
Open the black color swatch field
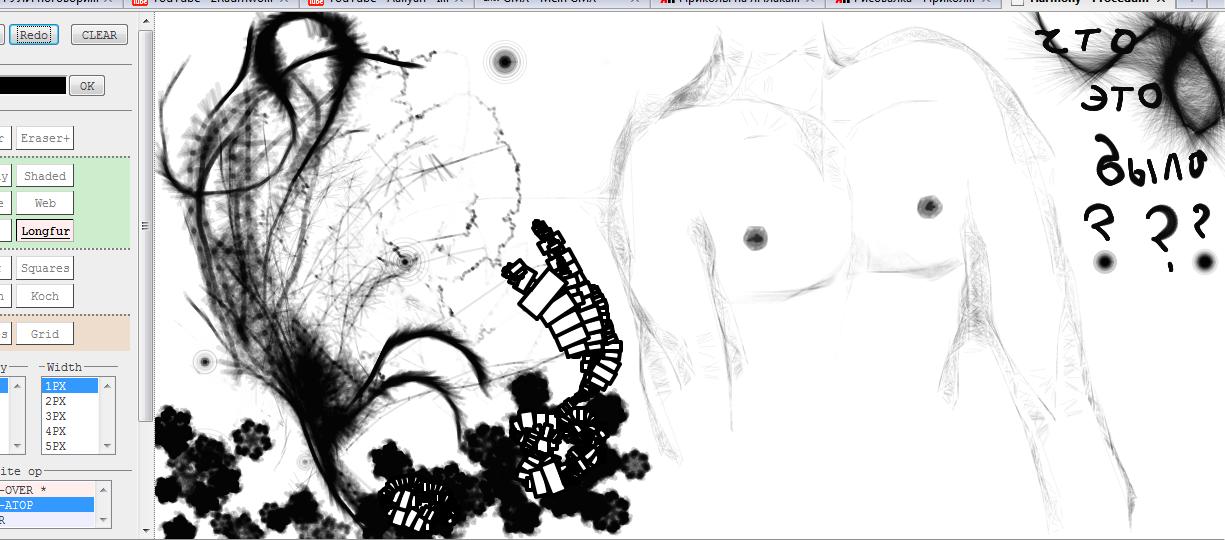[x=33, y=86]
